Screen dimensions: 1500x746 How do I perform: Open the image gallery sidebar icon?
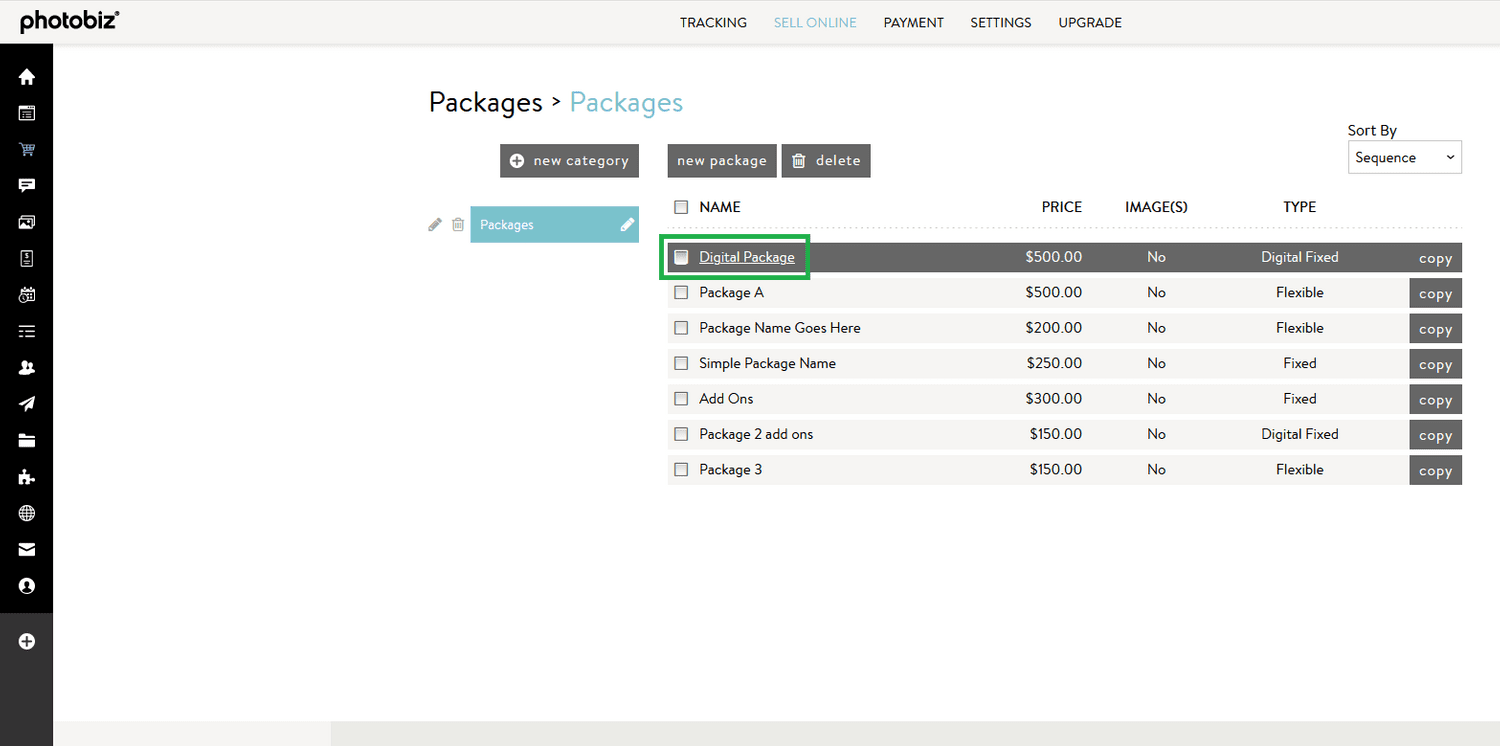(x=26, y=221)
